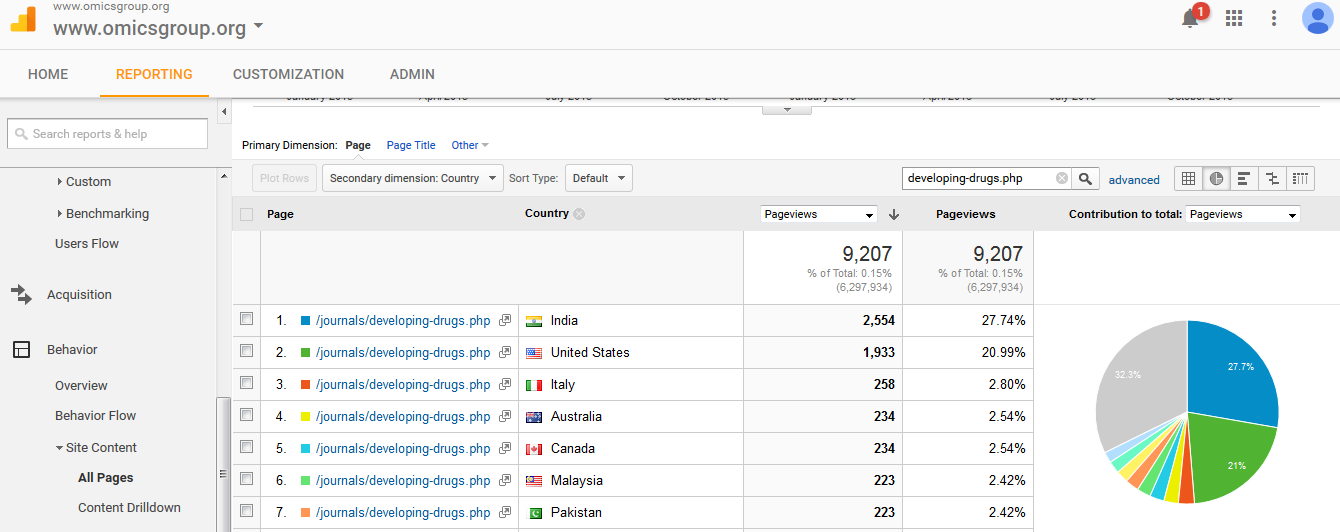Clear the developing-drugs.php filter text
The width and height of the screenshot is (1340, 532).
coord(1061,179)
